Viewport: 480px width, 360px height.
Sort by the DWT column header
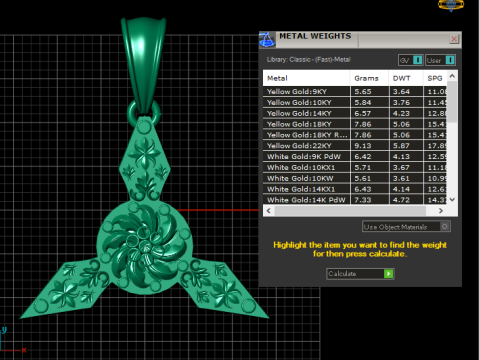(x=406, y=78)
